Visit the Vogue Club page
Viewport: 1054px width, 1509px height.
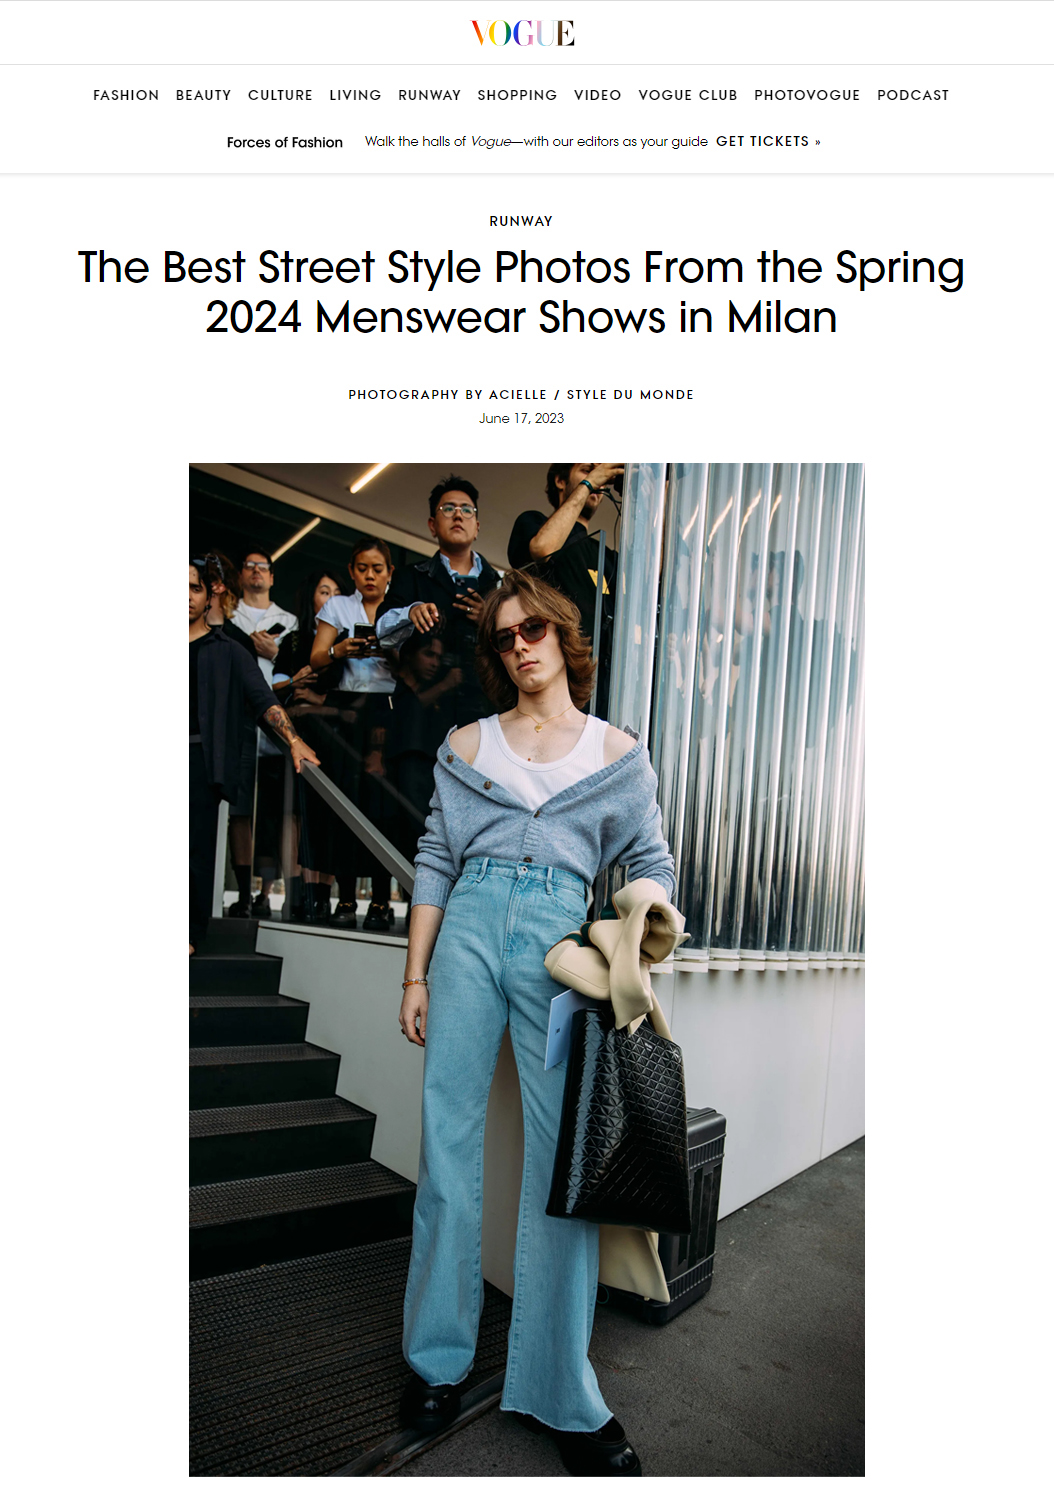click(687, 95)
